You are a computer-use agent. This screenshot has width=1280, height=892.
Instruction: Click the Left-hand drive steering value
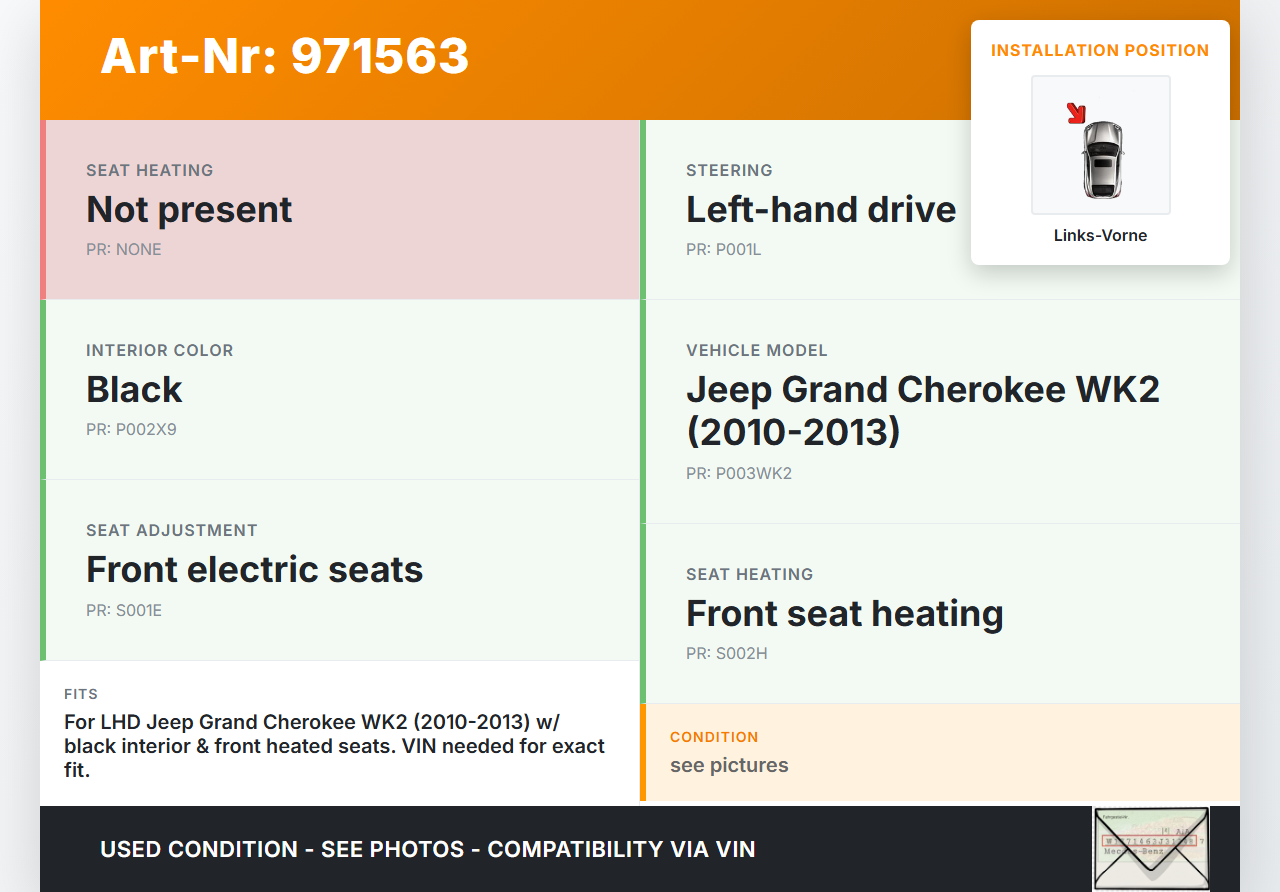[x=820, y=210]
